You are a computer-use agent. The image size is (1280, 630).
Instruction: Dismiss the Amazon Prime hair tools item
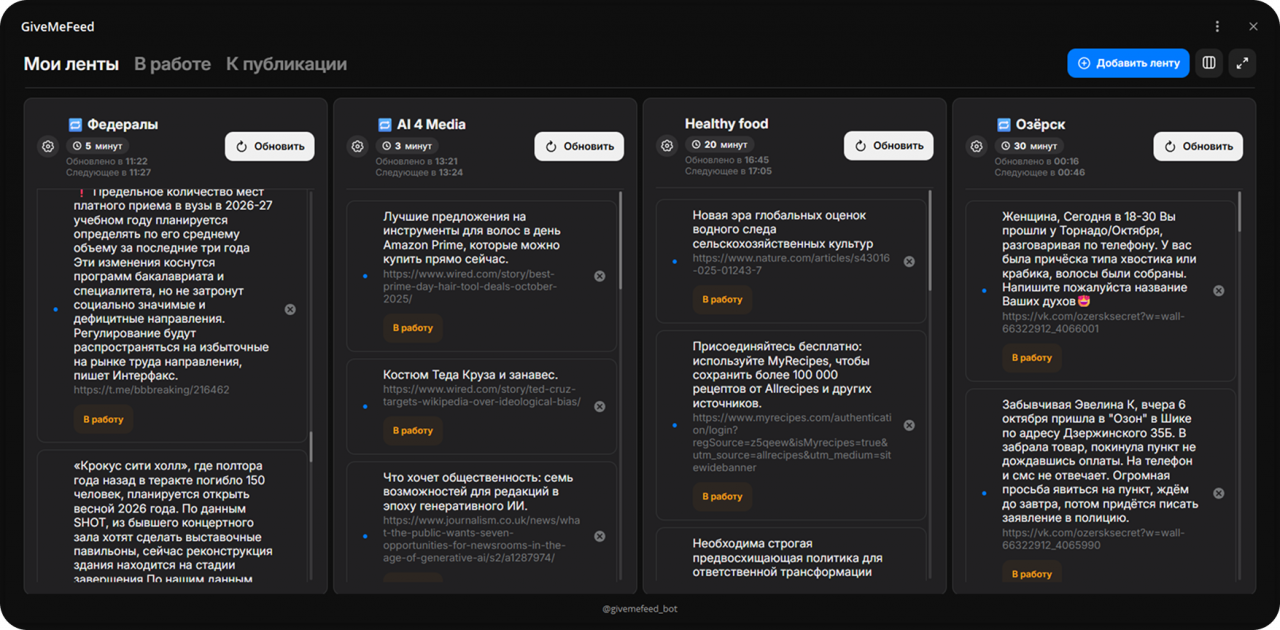[600, 276]
